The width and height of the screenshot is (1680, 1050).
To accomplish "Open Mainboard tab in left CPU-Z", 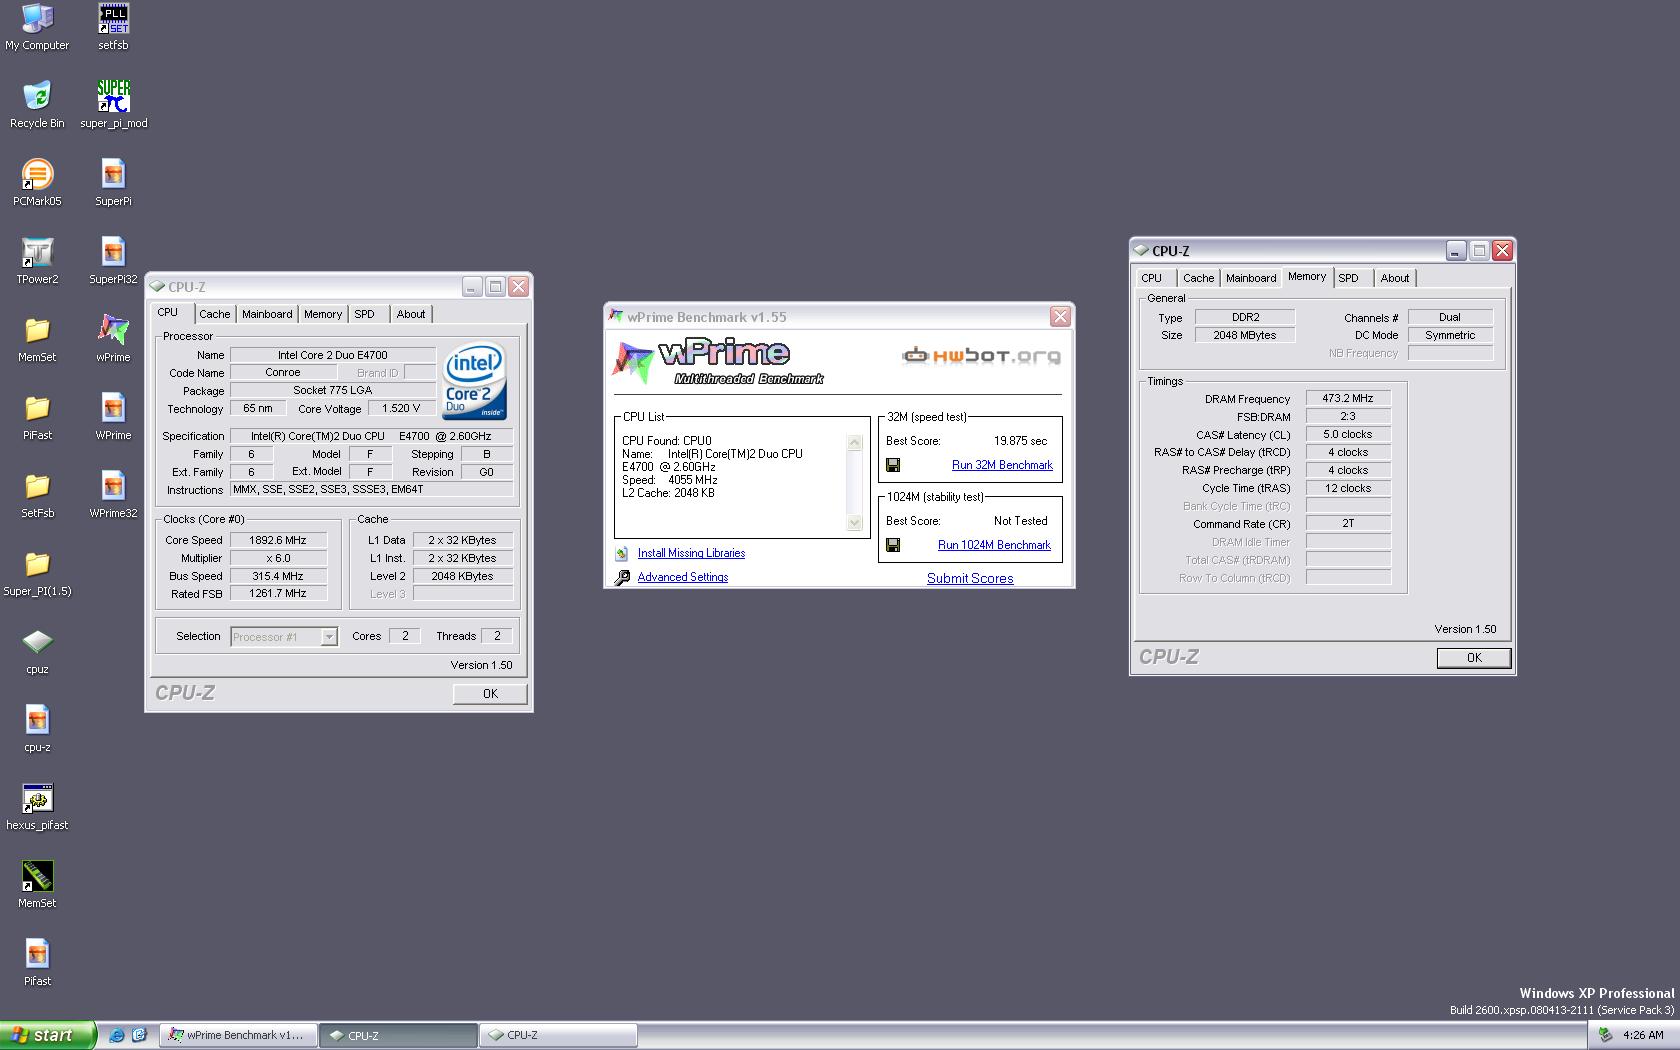I will pyautogui.click(x=267, y=314).
